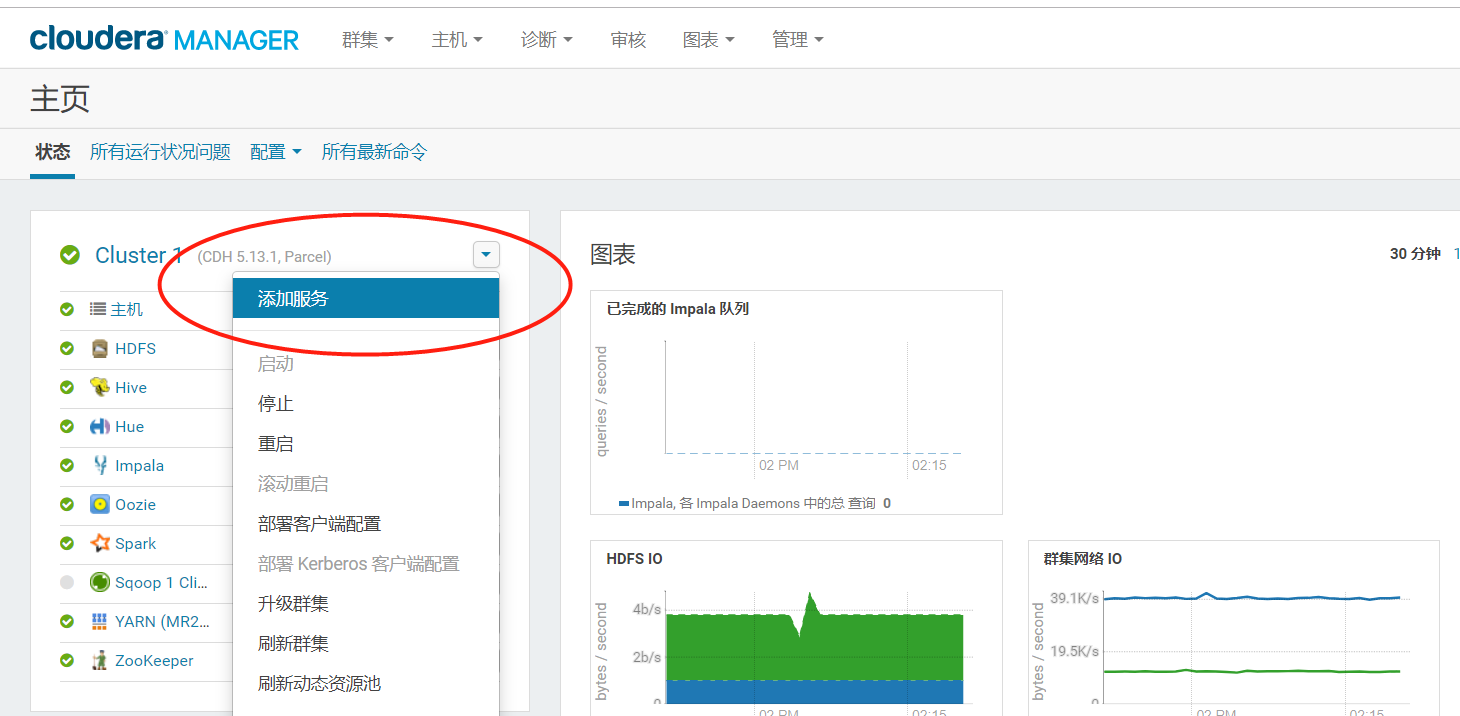
Task: Click the Hue service icon
Action: pyautogui.click(x=99, y=427)
